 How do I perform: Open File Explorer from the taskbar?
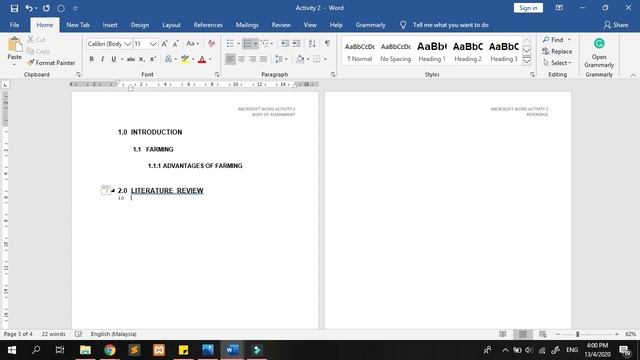coord(85,350)
